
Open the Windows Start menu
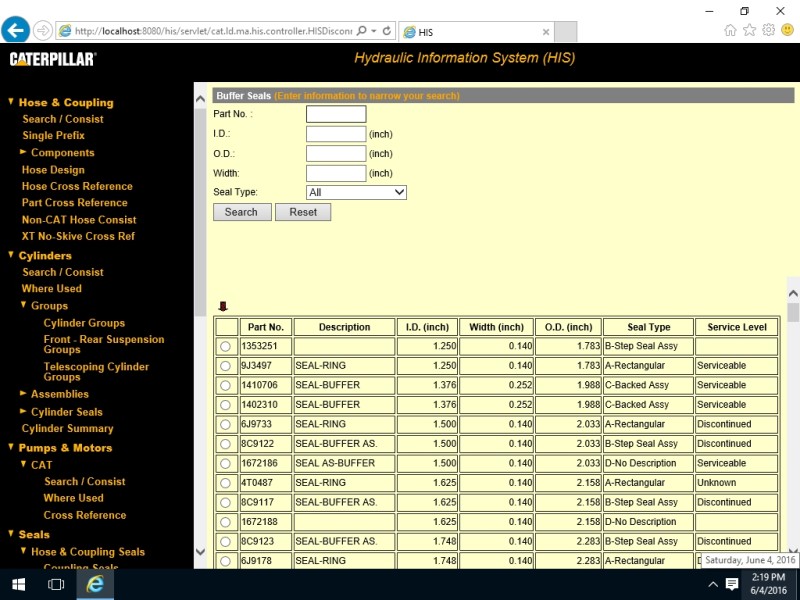(18, 584)
